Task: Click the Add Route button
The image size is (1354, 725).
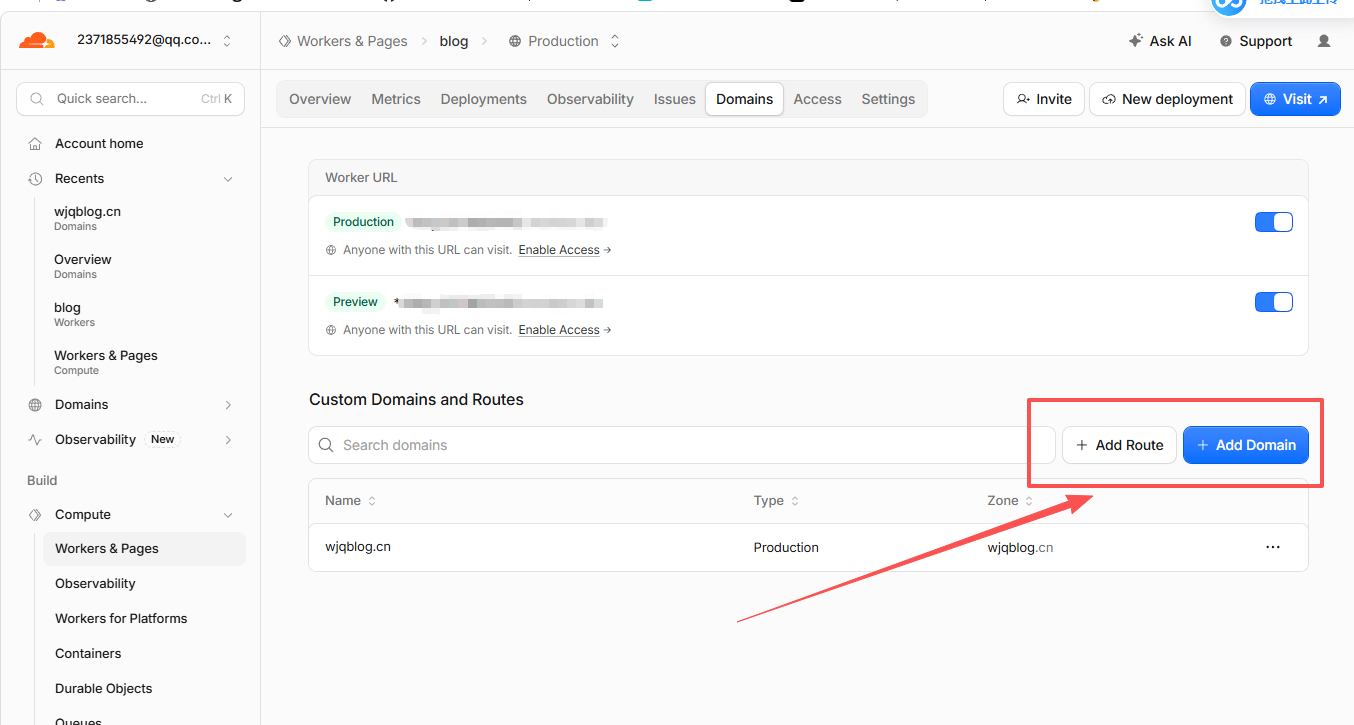Action: [1119, 445]
